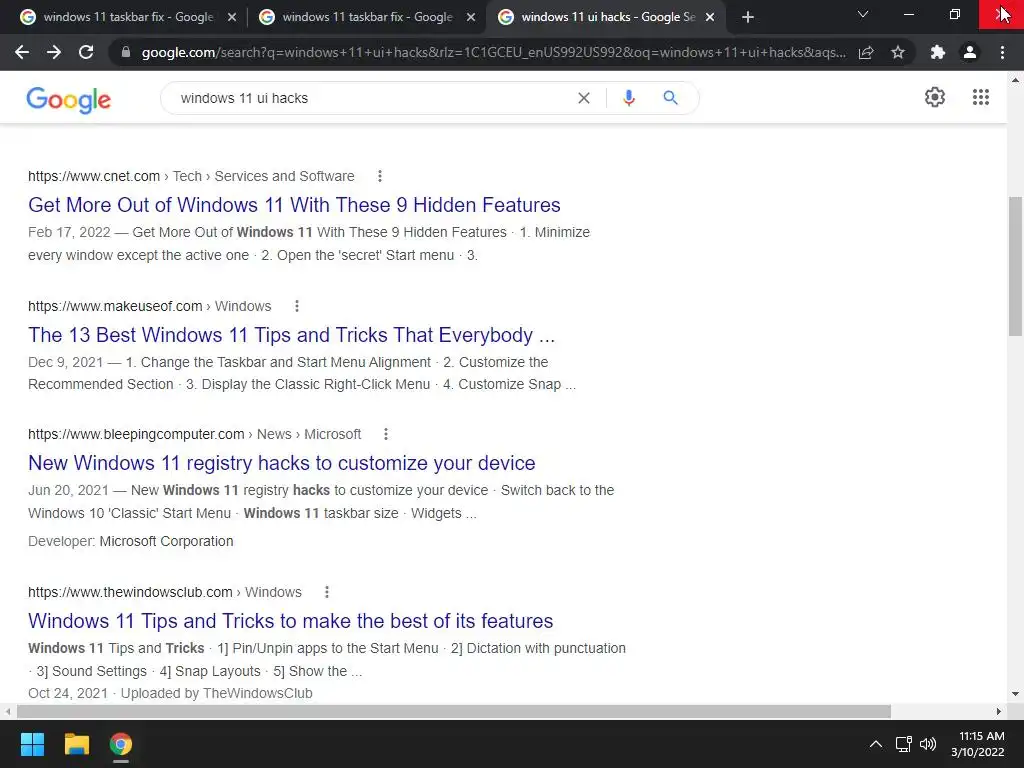The width and height of the screenshot is (1024, 768).
Task: Open 'The 13 Best Windows 11 Tips' result
Action: pyautogui.click(x=291, y=335)
